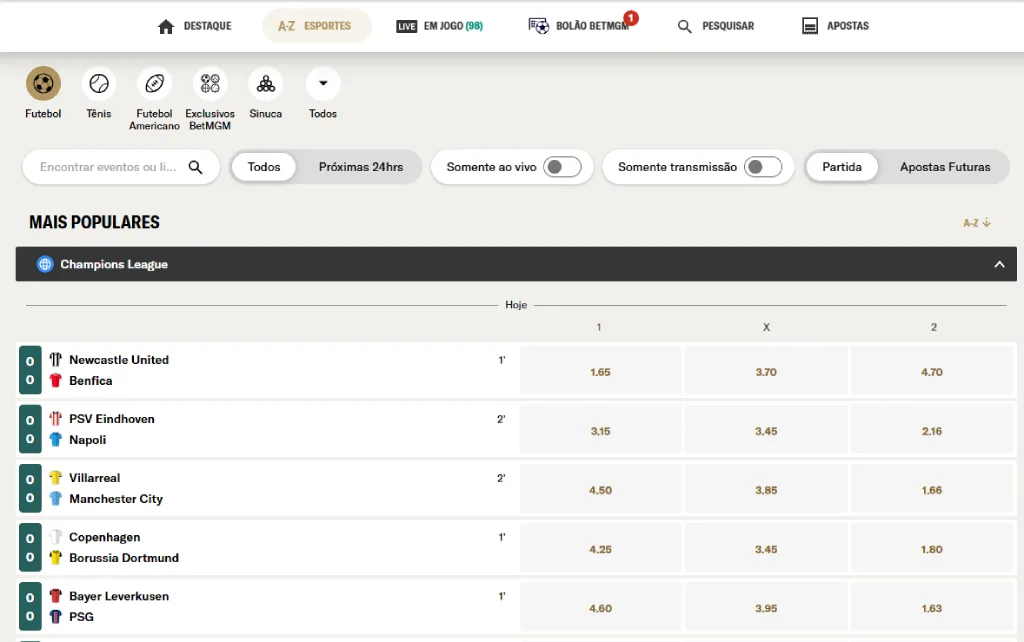Select the Sinuca sport icon
The height and width of the screenshot is (642, 1024).
pyautogui.click(x=265, y=84)
